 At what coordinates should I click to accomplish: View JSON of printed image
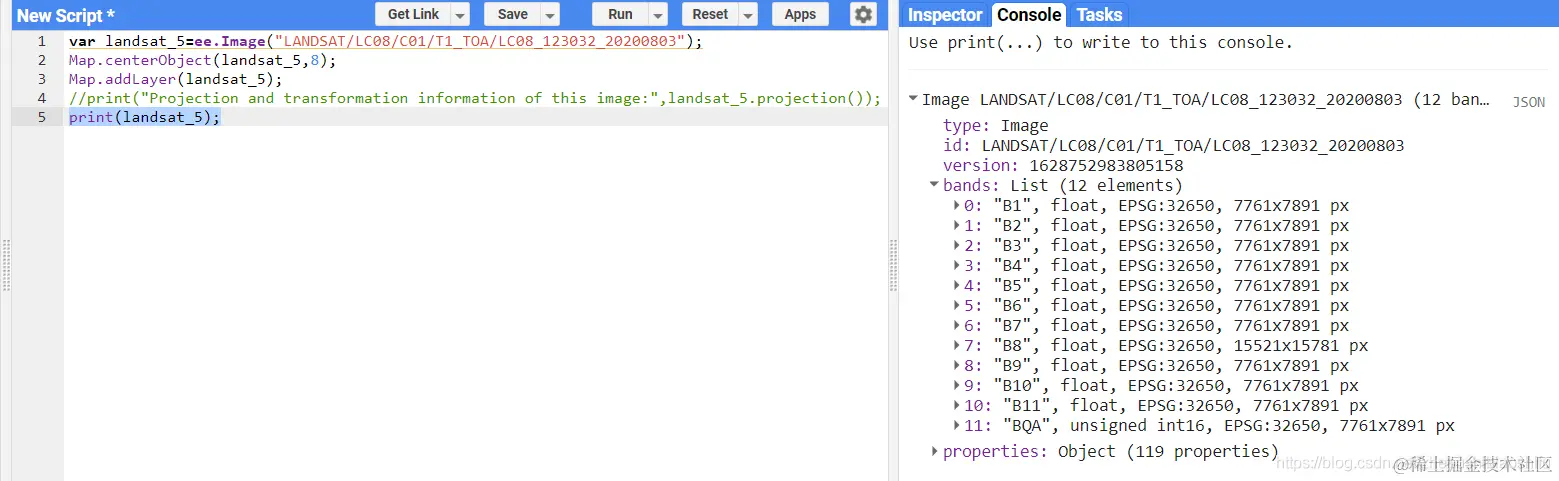[x=1528, y=102]
